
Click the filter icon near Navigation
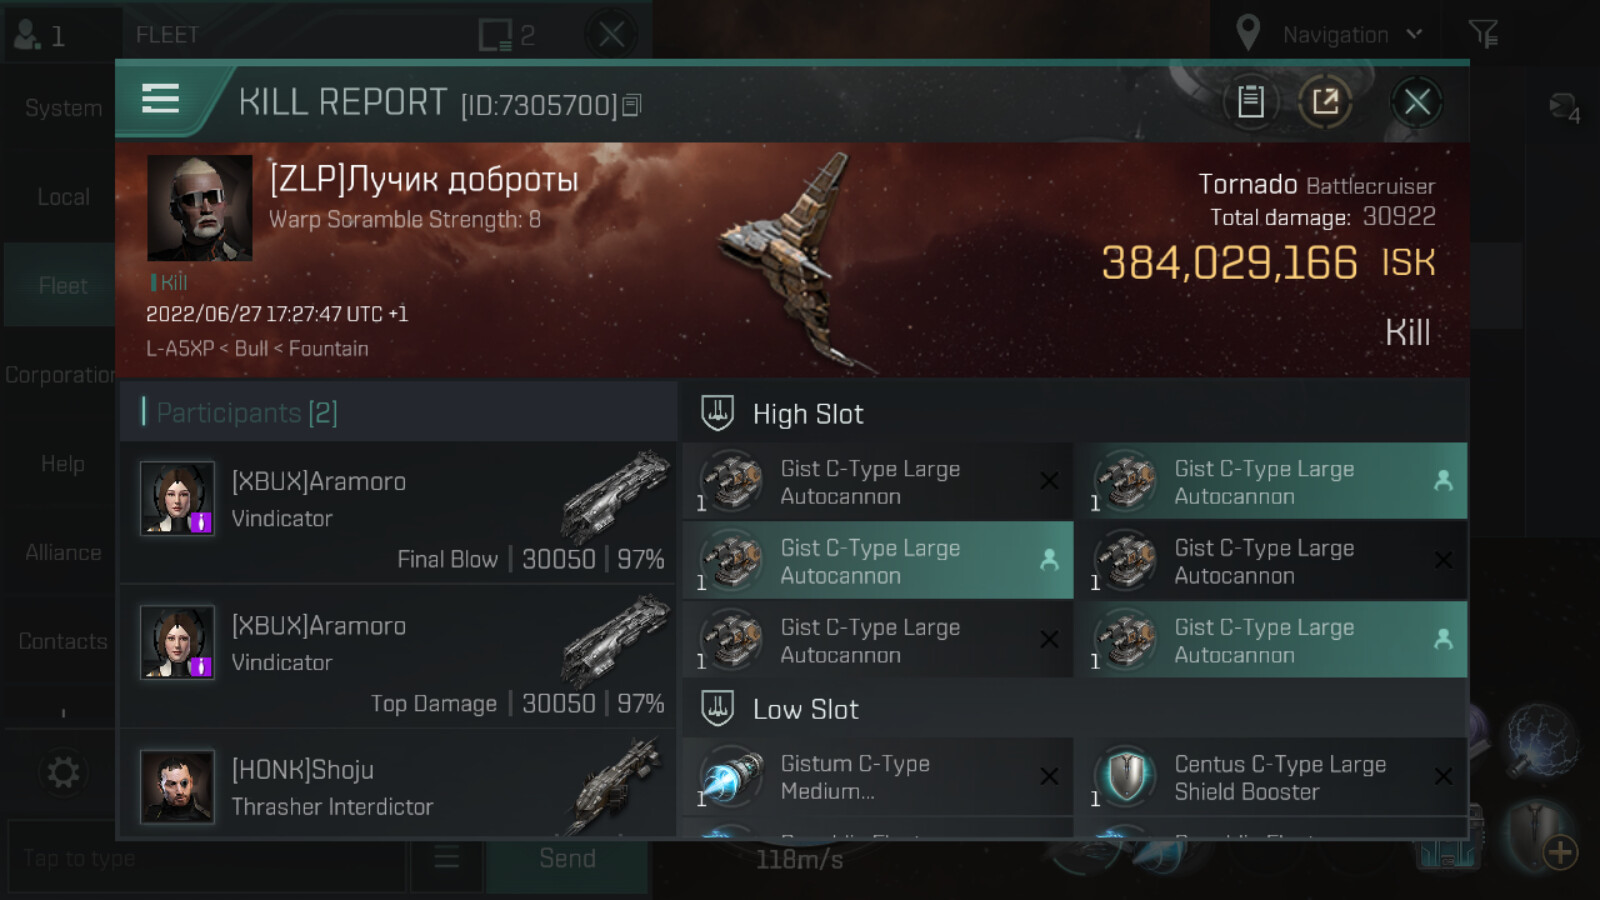point(1483,34)
